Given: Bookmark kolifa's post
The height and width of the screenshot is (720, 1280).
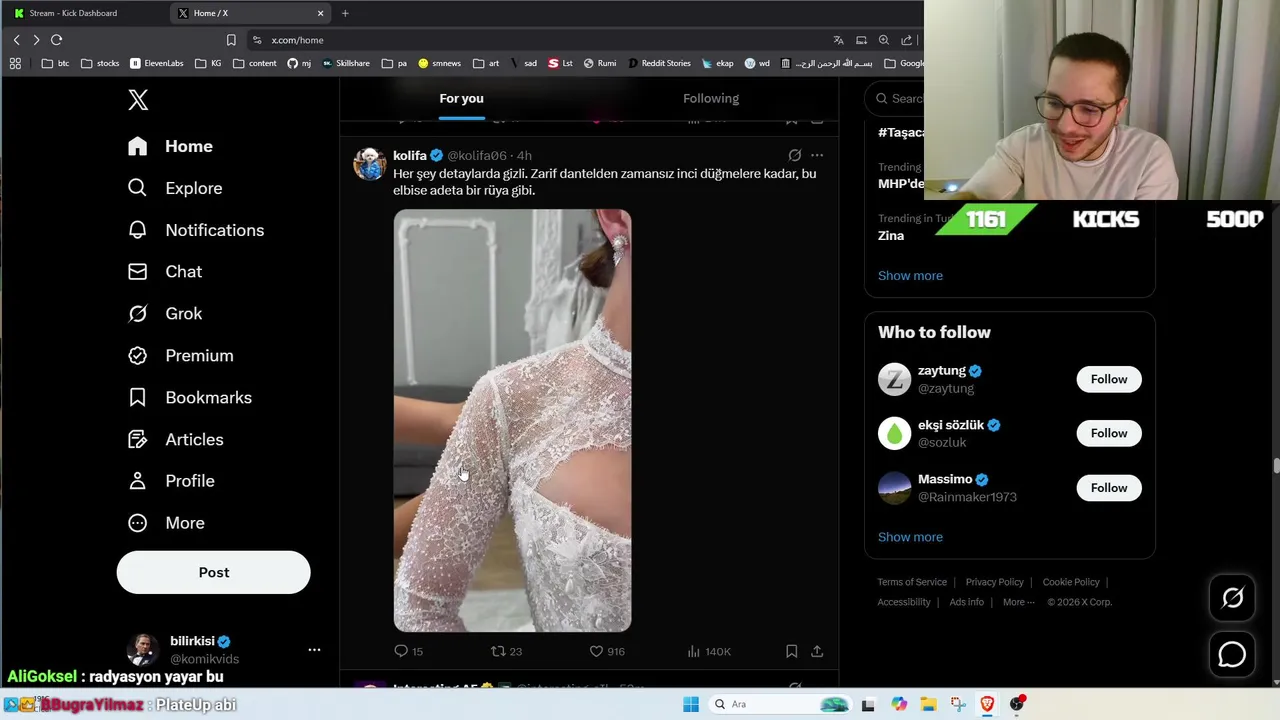Looking at the screenshot, I should tap(791, 651).
